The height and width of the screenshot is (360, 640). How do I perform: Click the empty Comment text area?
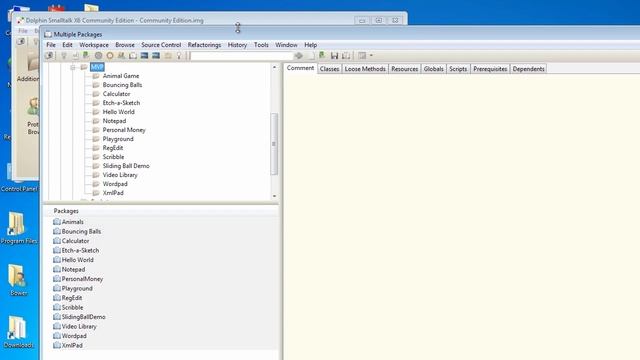coord(462,216)
